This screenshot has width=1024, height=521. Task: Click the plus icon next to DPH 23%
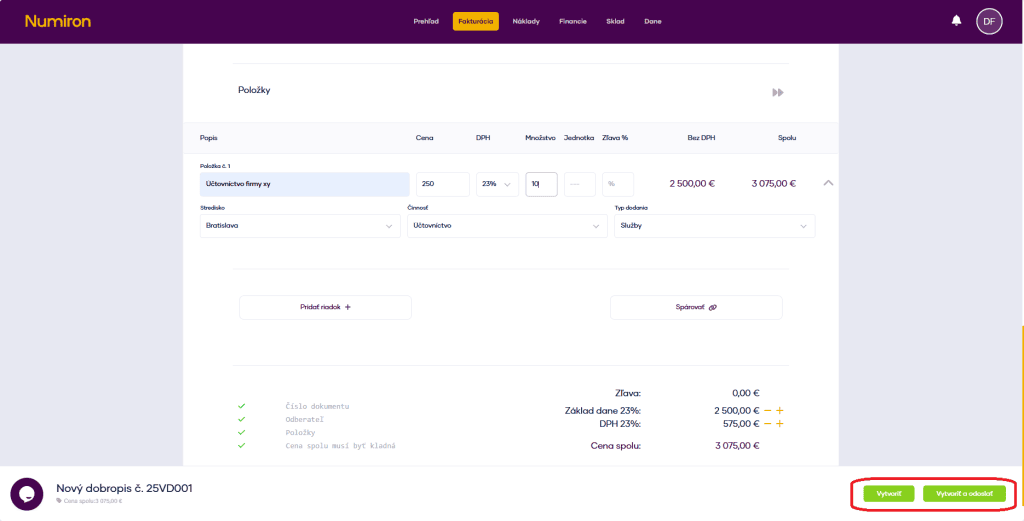780,424
